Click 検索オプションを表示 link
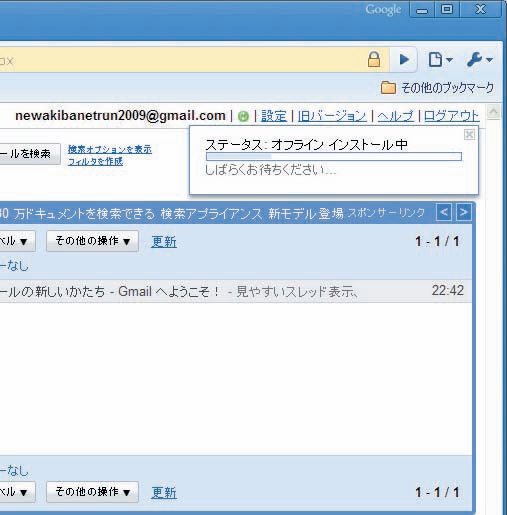 coord(110,149)
